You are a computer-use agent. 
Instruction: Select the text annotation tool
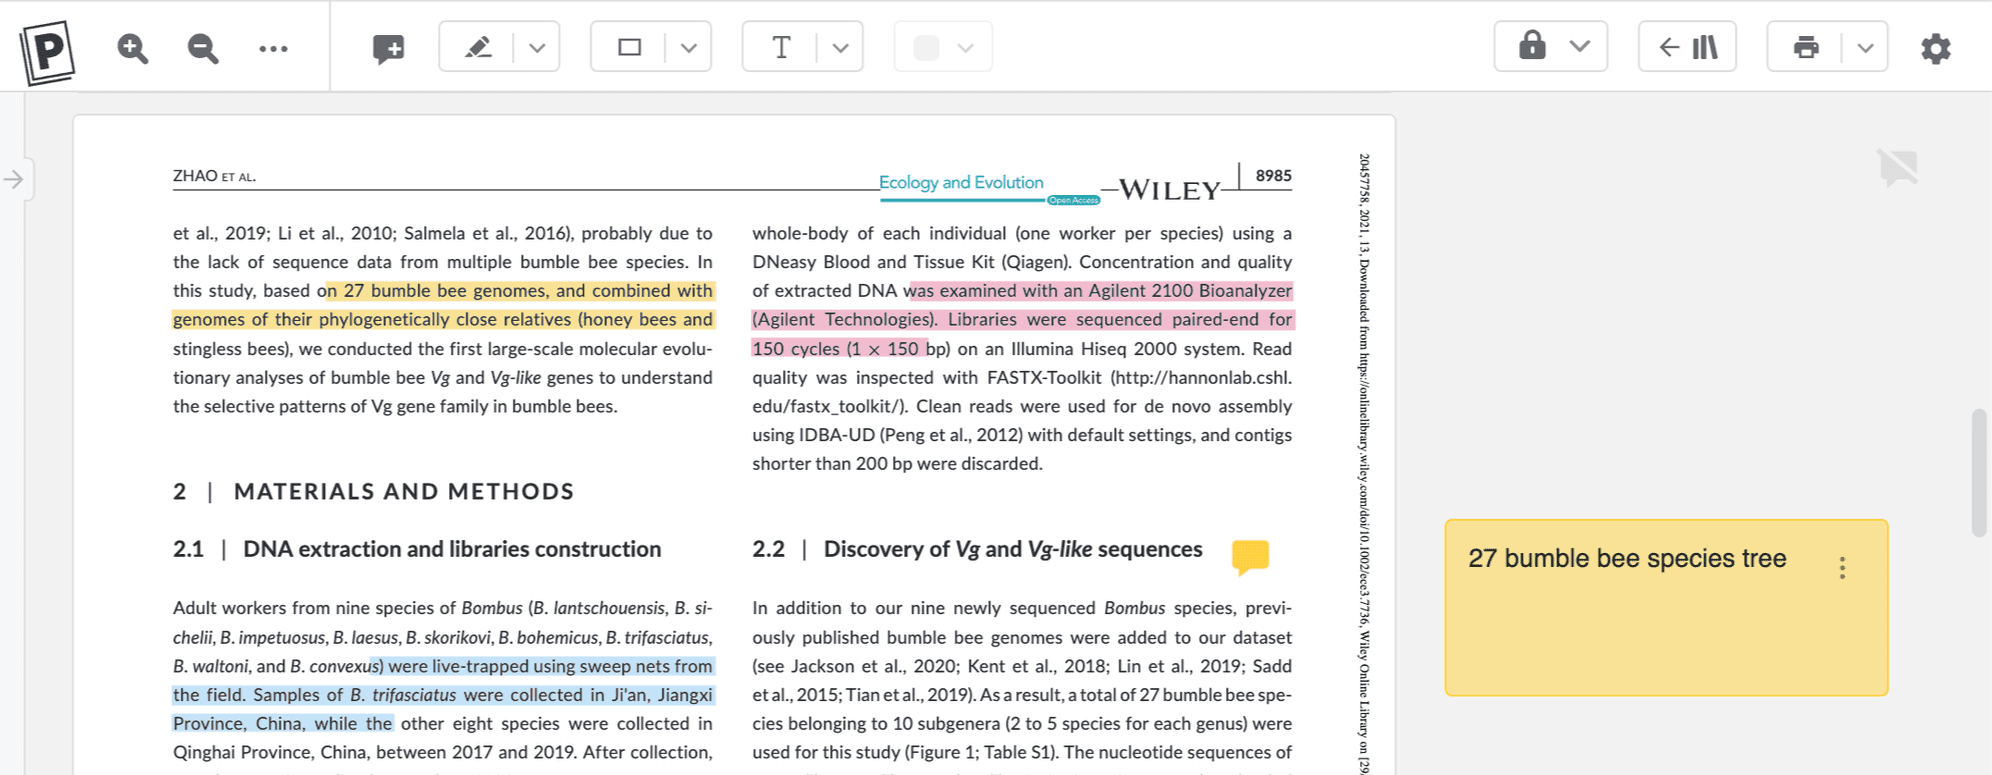point(781,47)
